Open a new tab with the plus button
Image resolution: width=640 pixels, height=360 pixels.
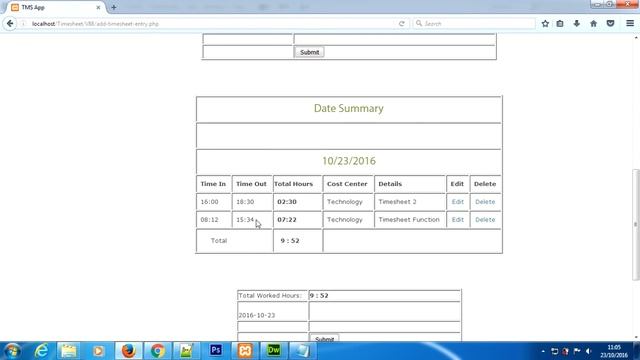click(x=113, y=7)
